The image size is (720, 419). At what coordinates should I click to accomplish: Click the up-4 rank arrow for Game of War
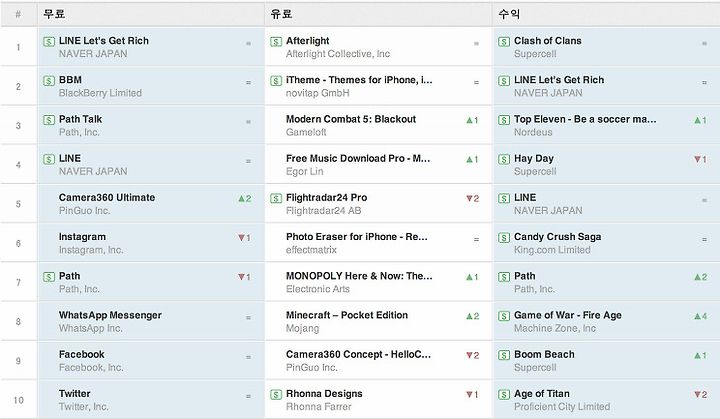[700, 316]
